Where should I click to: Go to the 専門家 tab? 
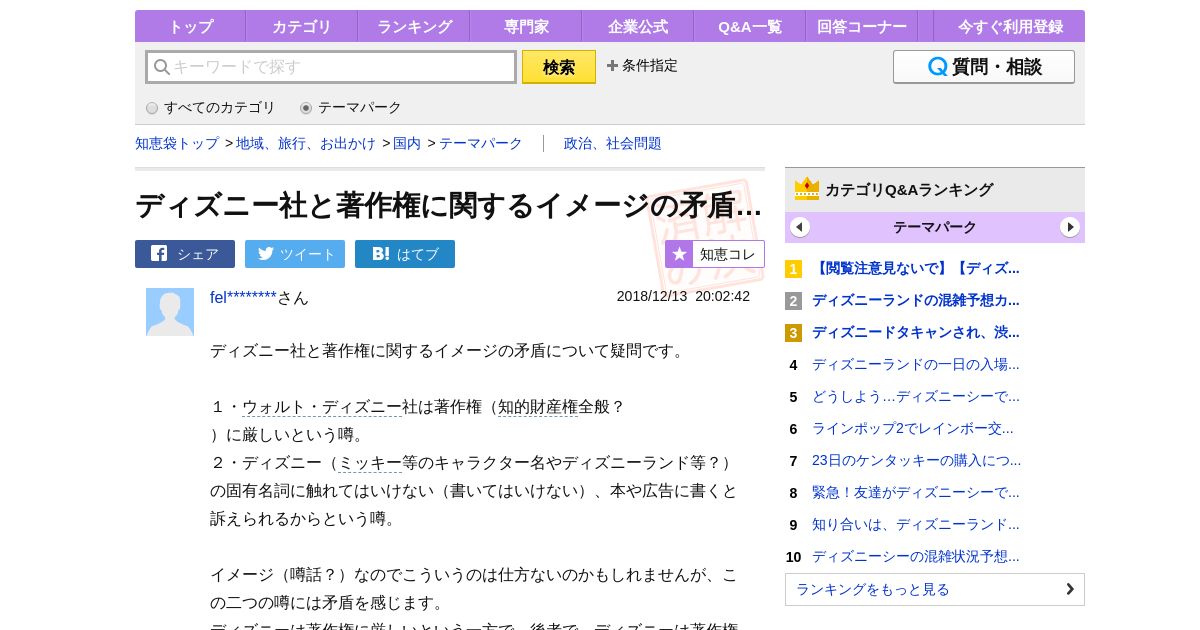[x=526, y=26]
